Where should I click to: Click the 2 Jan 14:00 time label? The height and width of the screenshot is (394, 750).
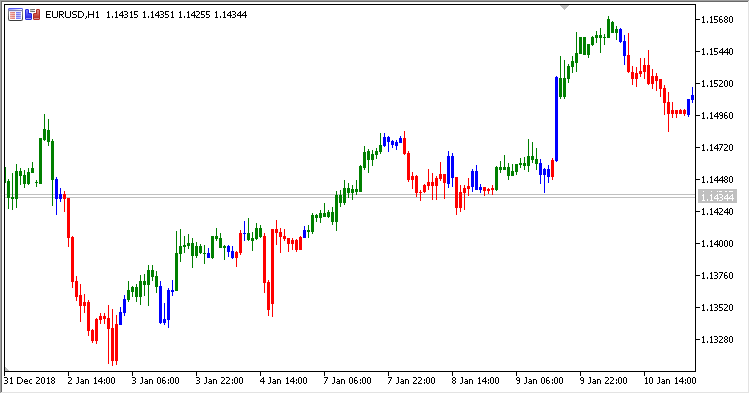(92, 381)
